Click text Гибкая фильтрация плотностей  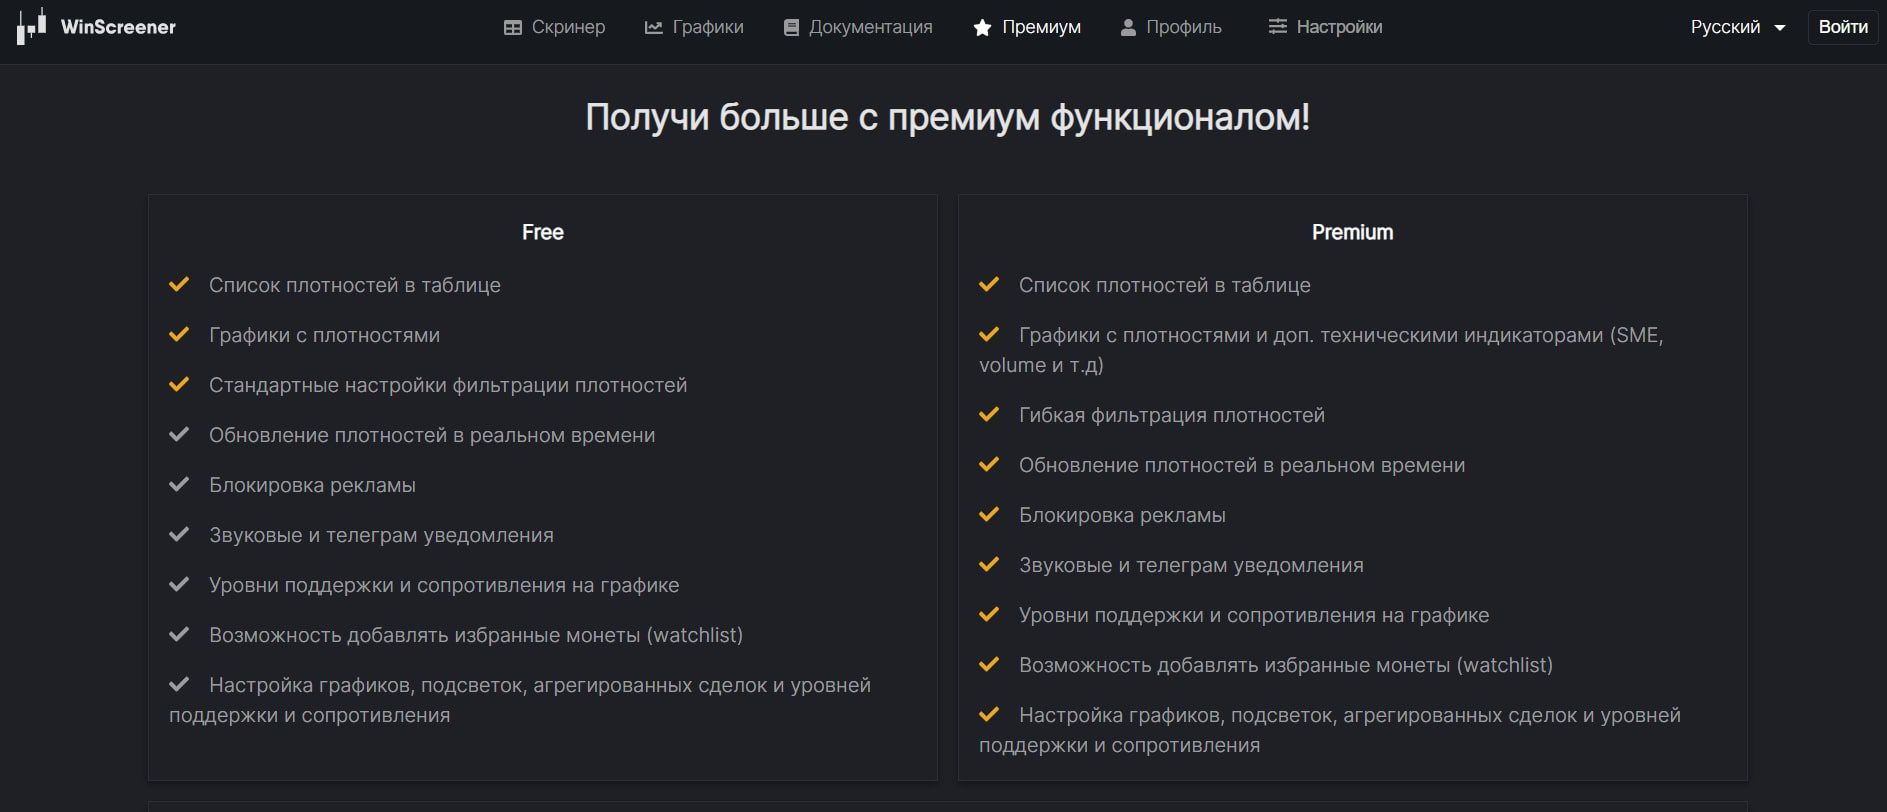(x=1172, y=415)
